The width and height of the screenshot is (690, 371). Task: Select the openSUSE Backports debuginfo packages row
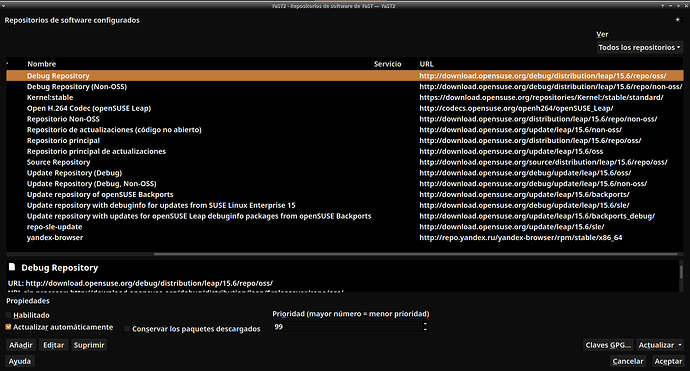click(345, 216)
